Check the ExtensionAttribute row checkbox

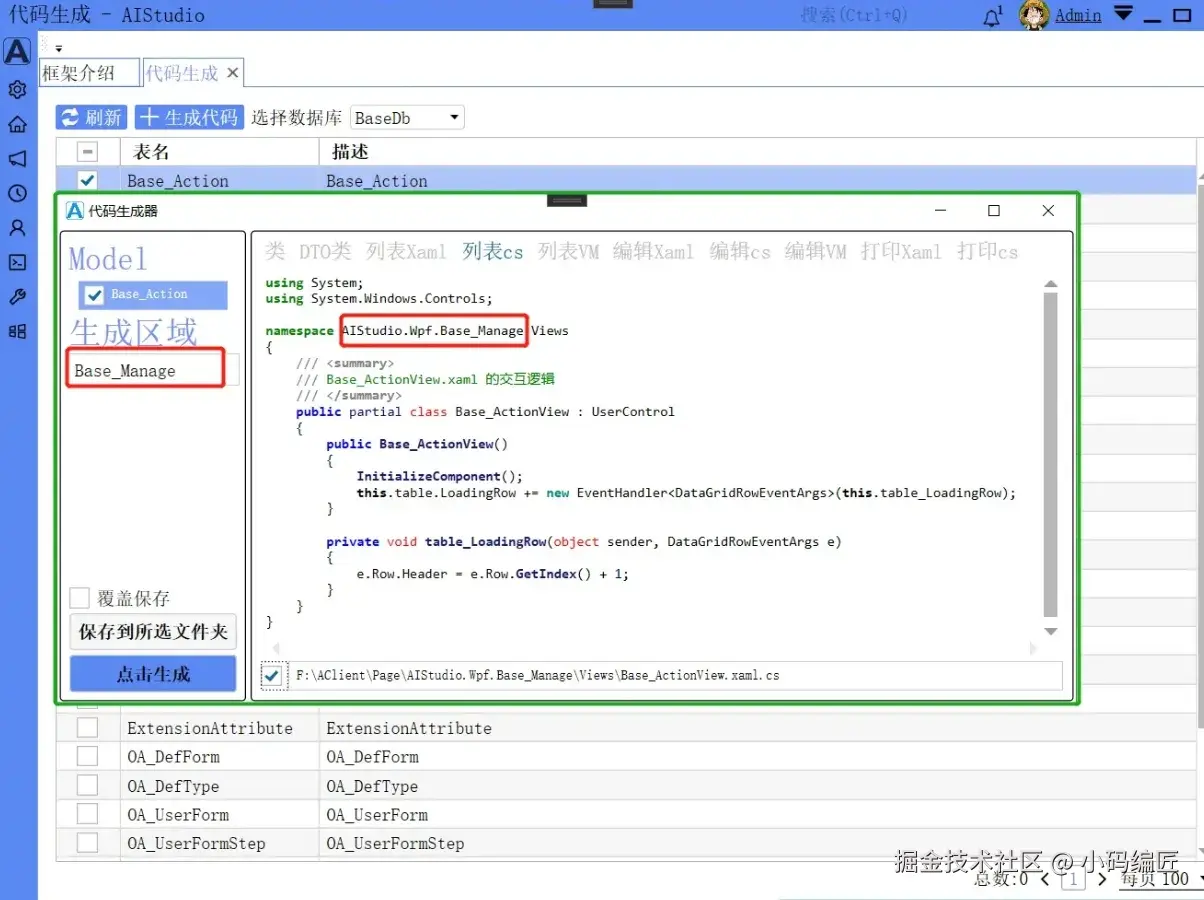coord(87,728)
